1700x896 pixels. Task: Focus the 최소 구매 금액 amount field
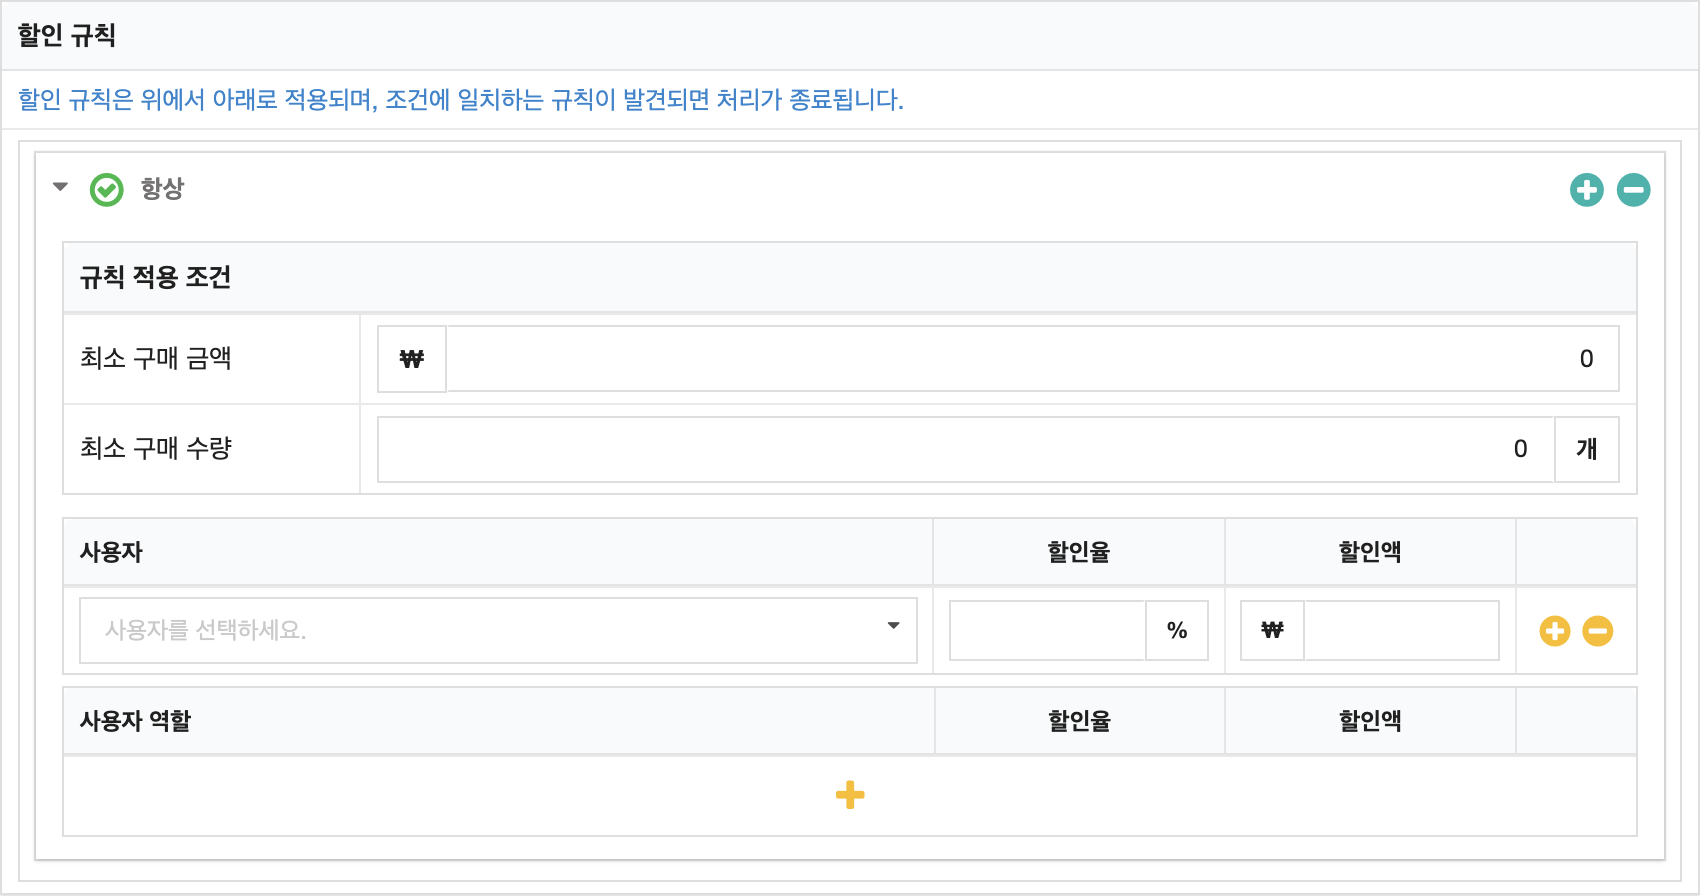pyautogui.click(x=1032, y=359)
